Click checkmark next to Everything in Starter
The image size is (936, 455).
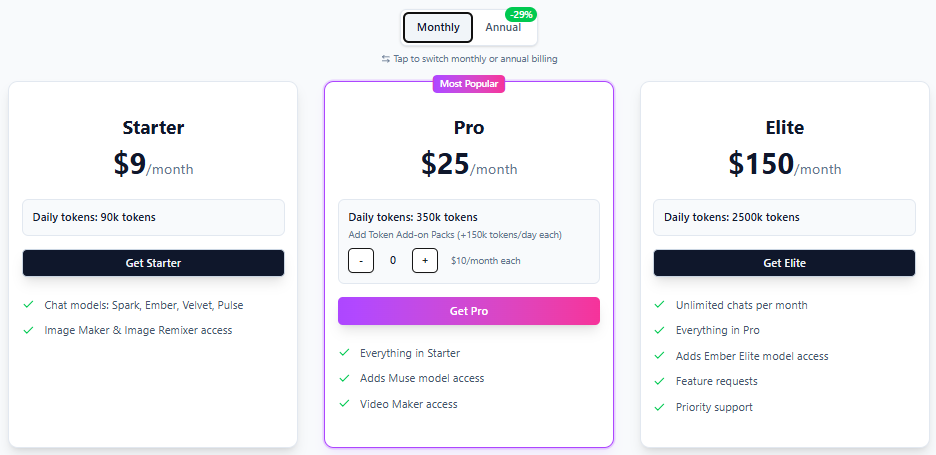[x=344, y=353]
